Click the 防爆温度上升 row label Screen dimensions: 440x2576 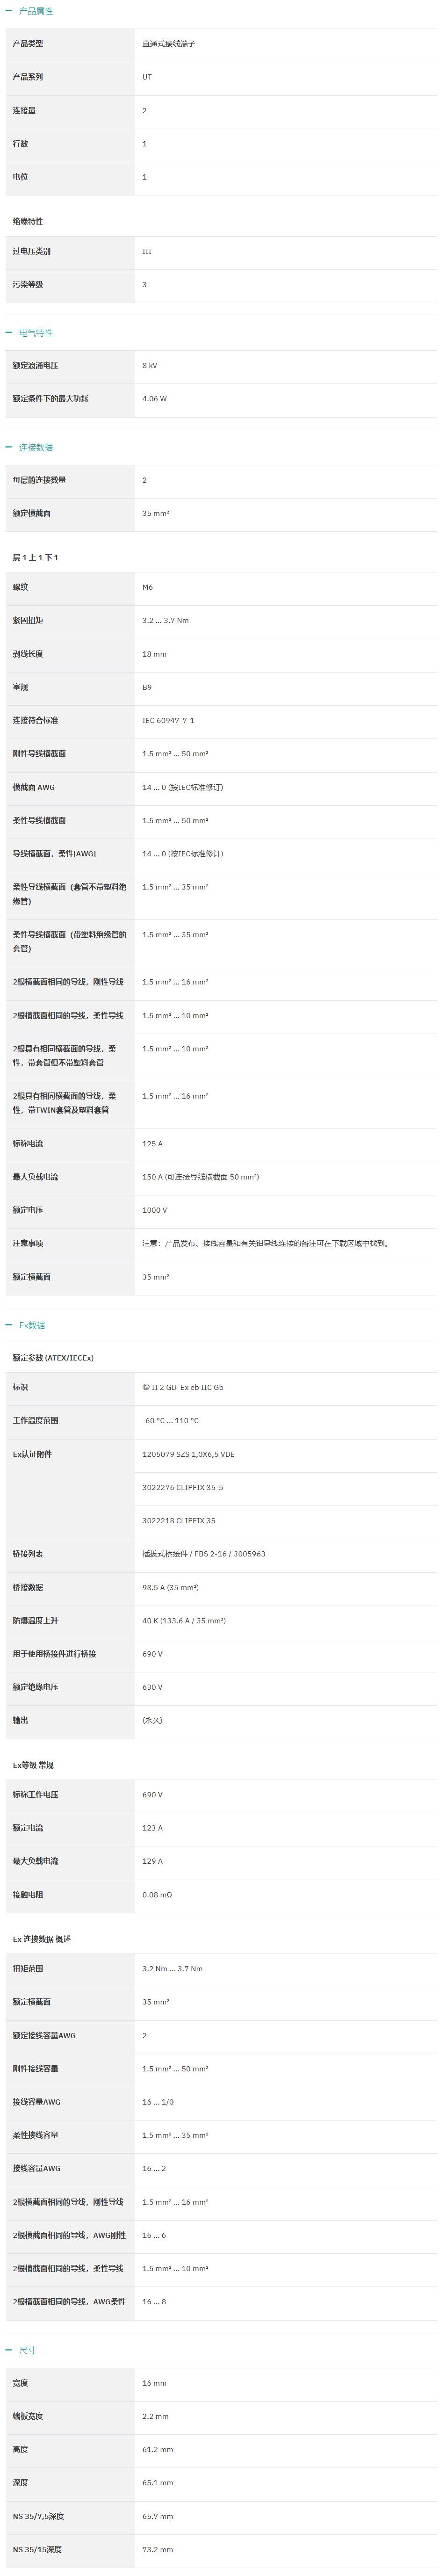[x=35, y=1621]
